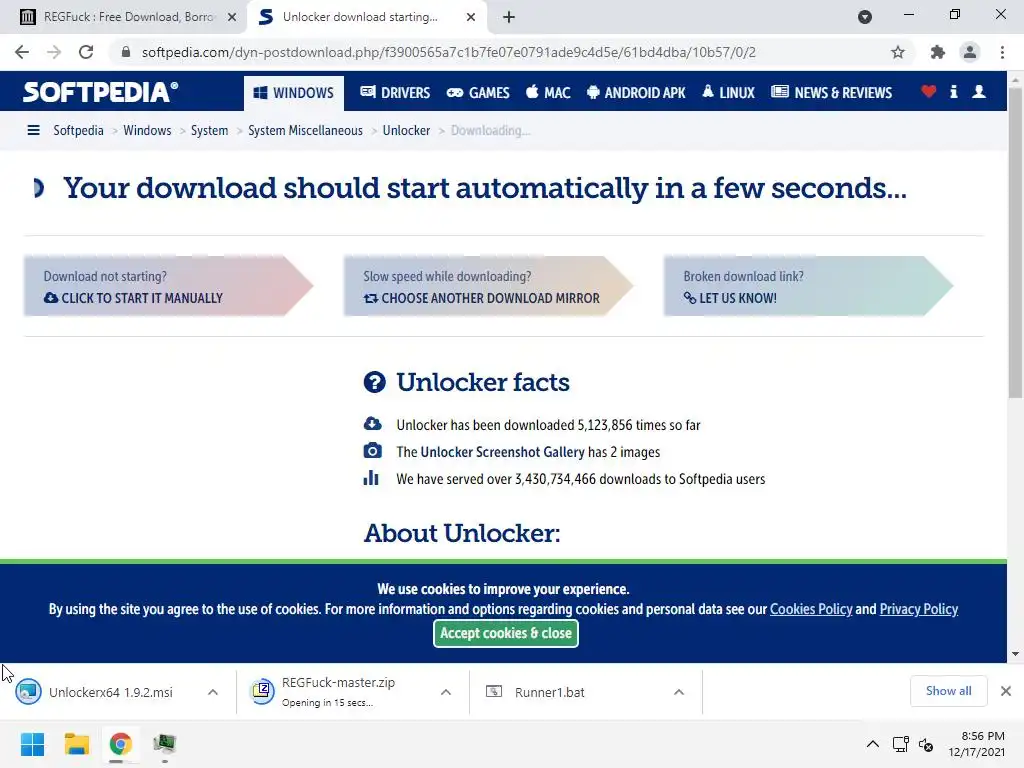1024x768 pixels.
Task: Expand options for REGFuck-master.zip
Action: tap(446, 692)
